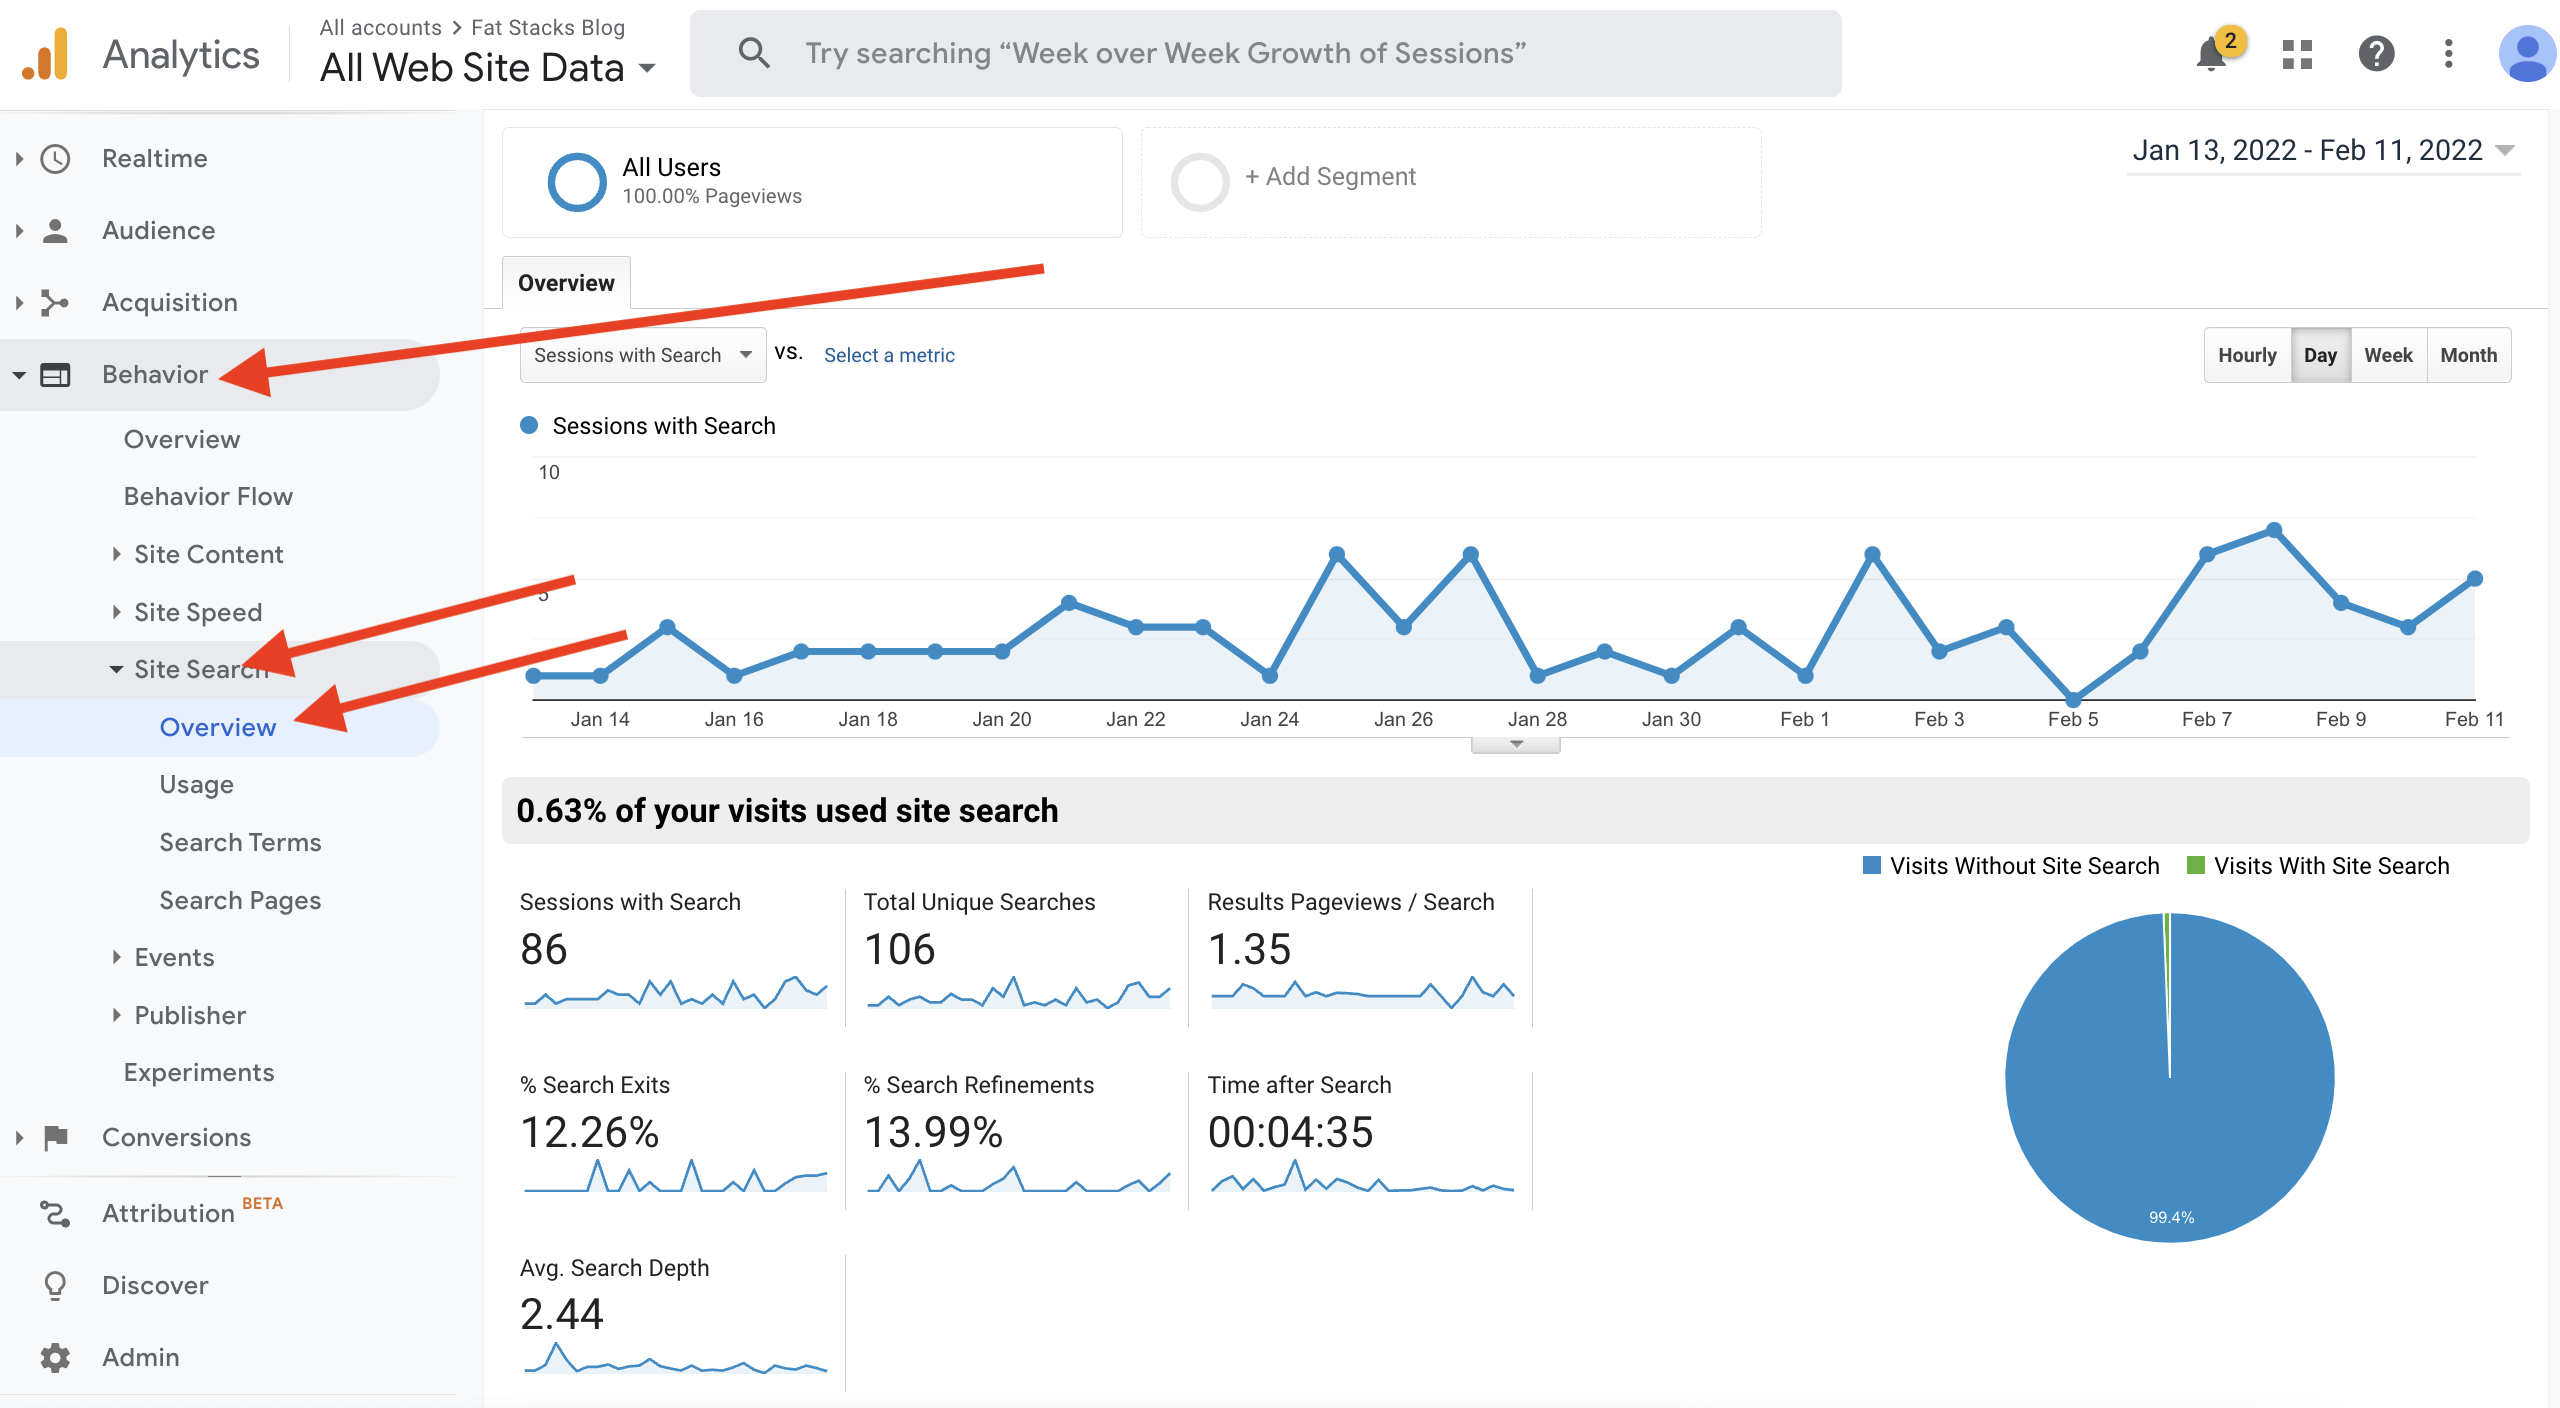Viewport: 2560px width, 1408px height.
Task: Expand the Audience section arrow
Action: (x=18, y=230)
